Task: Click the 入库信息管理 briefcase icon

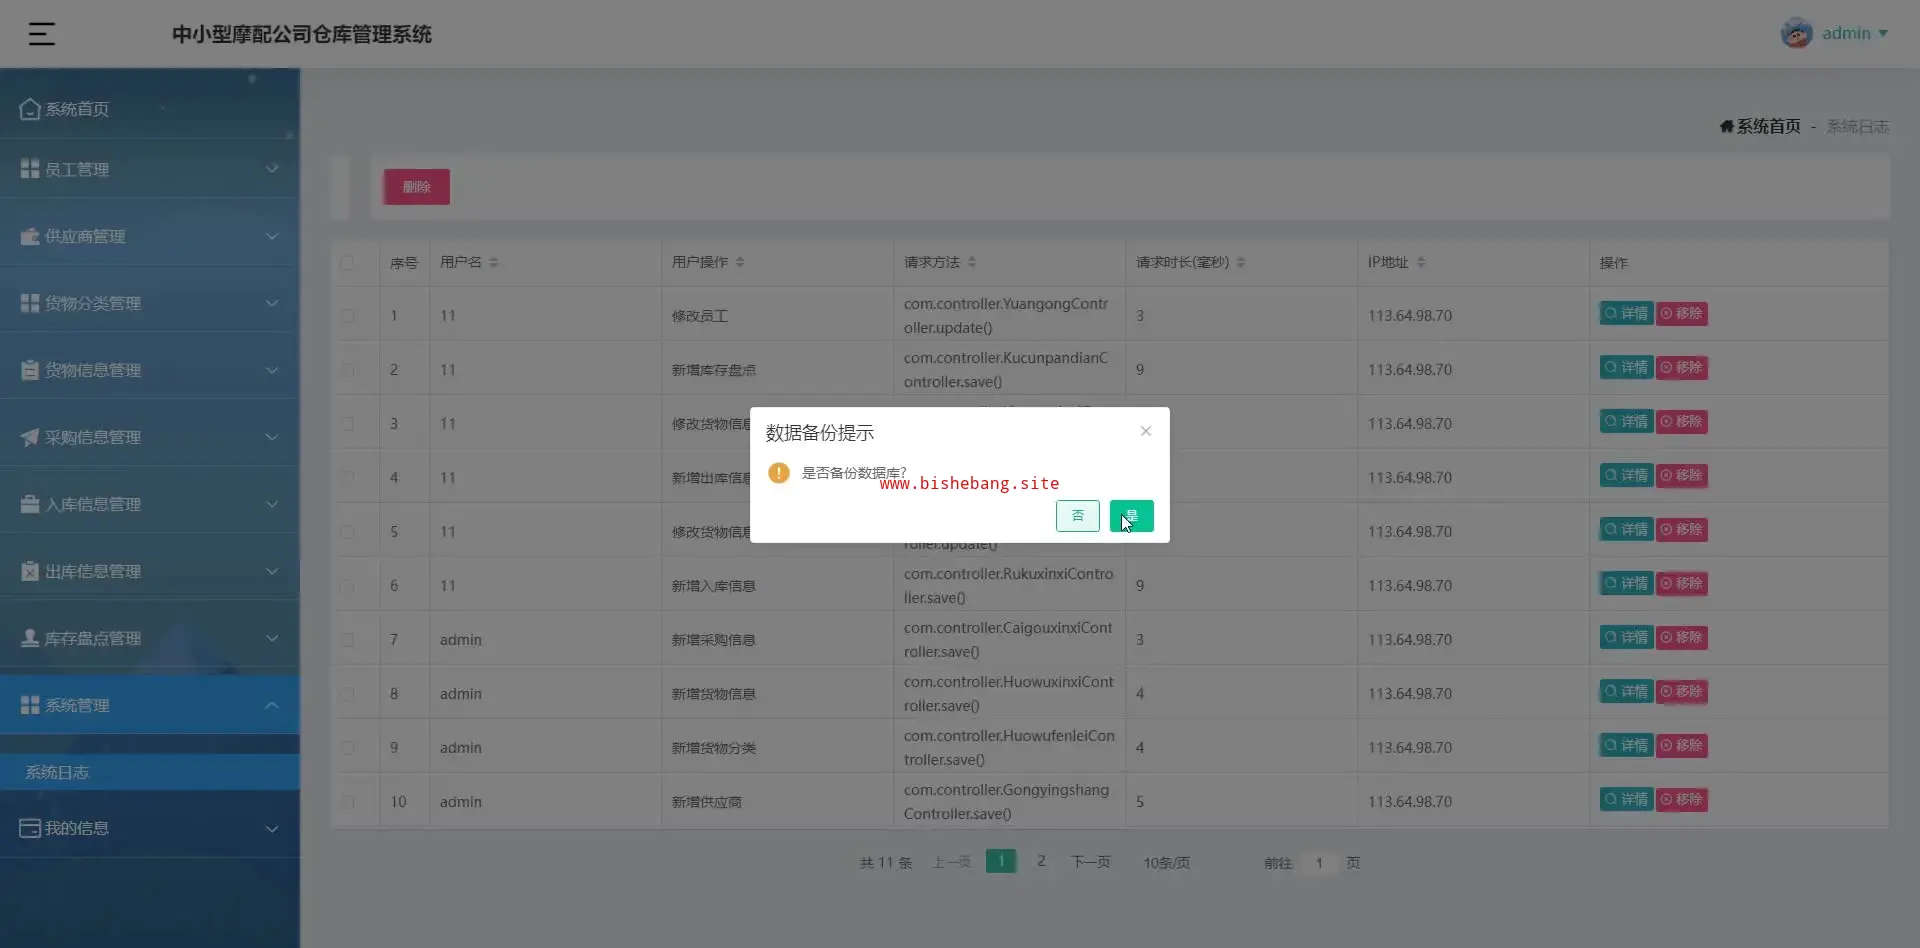Action: pyautogui.click(x=30, y=504)
